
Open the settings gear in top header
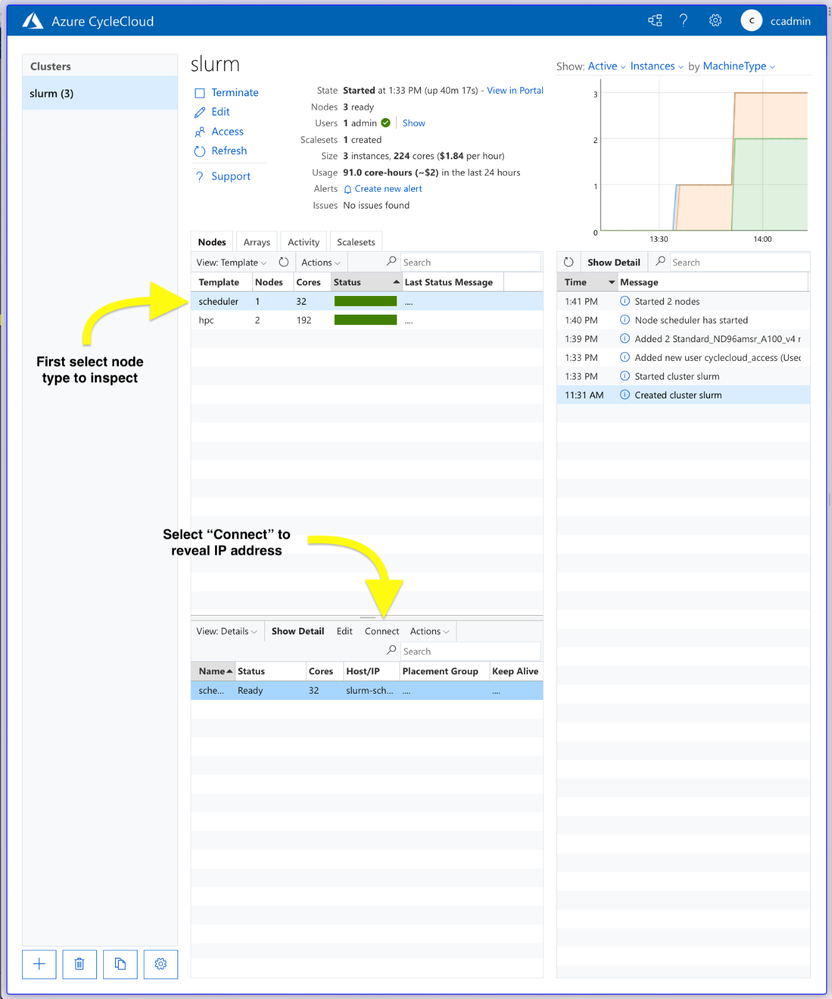point(715,20)
